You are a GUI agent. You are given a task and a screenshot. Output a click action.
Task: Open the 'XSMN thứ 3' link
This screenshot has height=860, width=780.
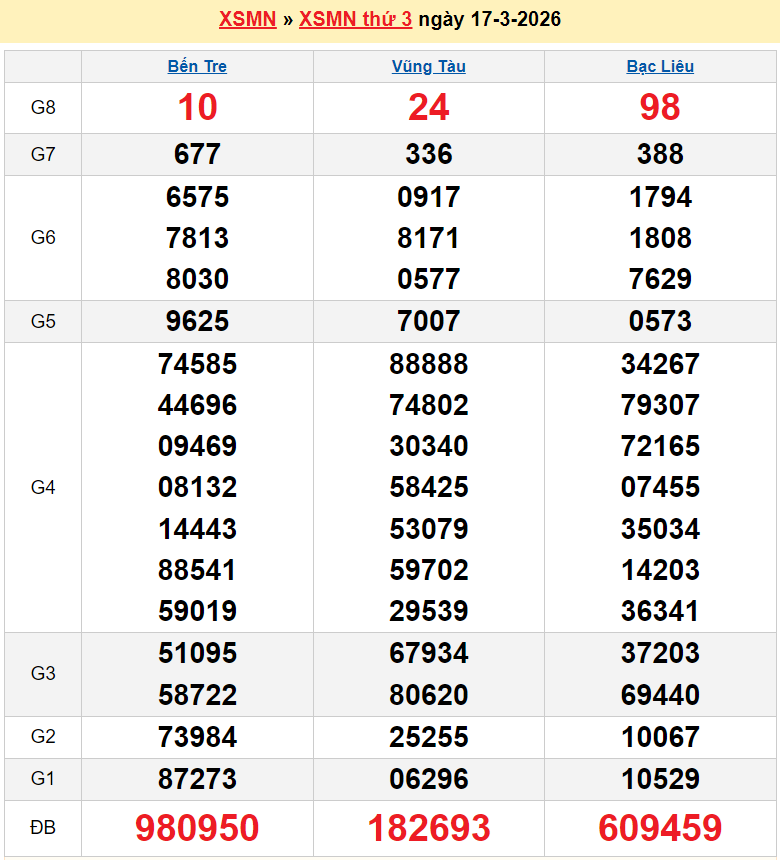[356, 20]
